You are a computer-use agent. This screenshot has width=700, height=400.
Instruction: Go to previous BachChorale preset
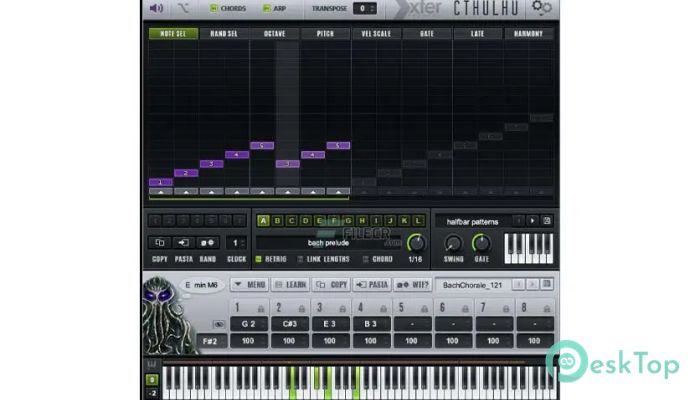pos(518,284)
